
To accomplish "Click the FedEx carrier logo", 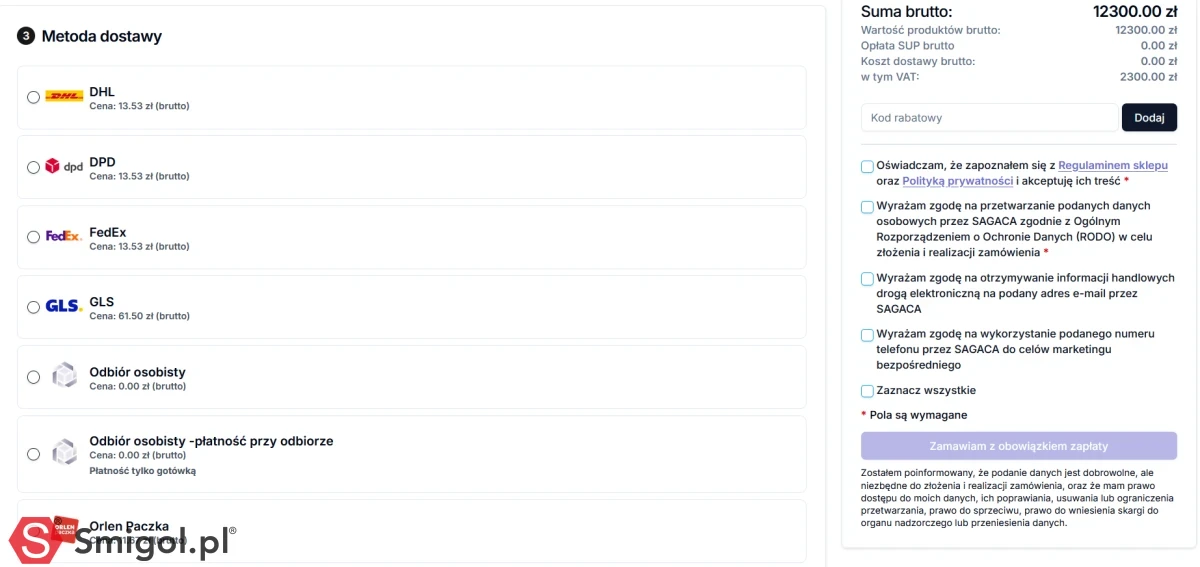I will [x=64, y=237].
